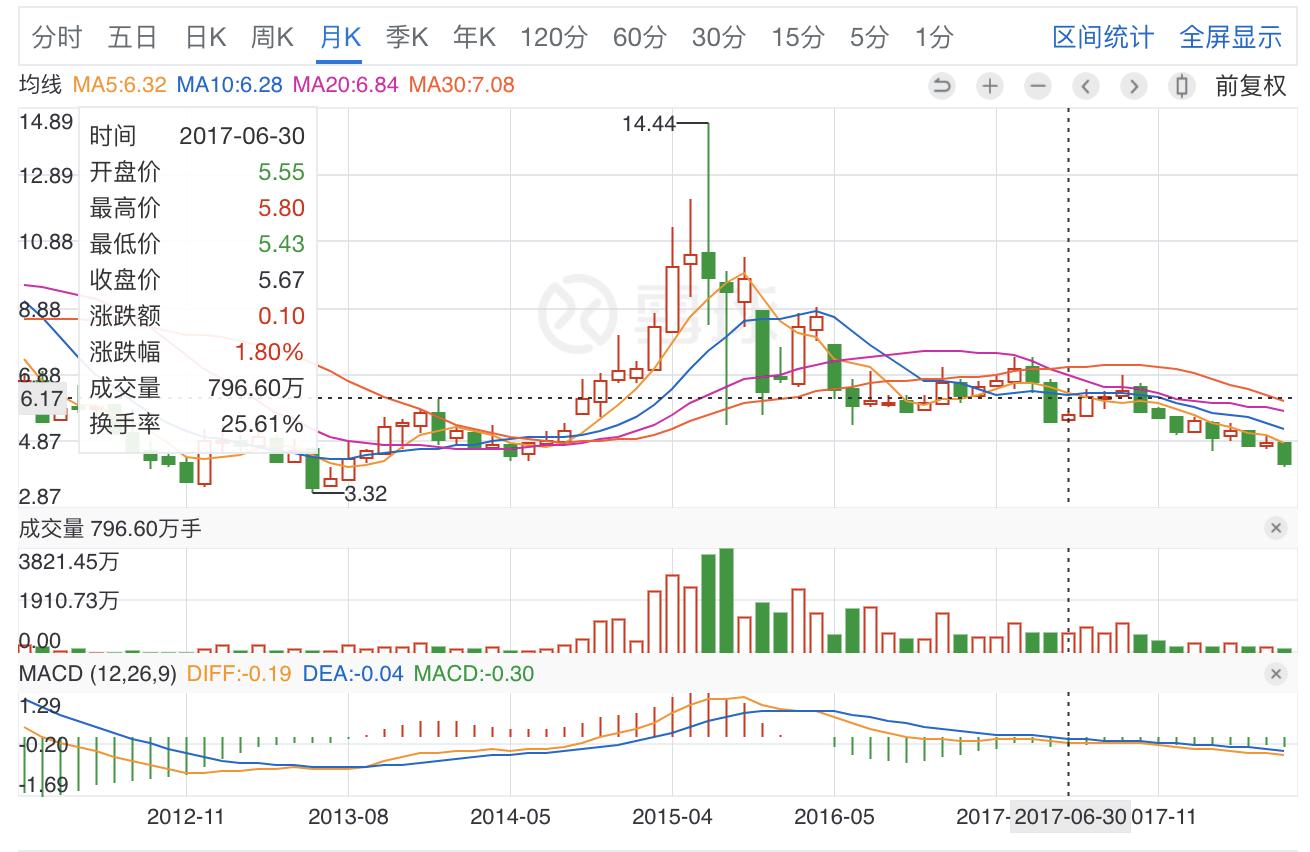The width and height of the screenshot is (1310, 852).
Task: Click the MACD:-0.30 value label
Action: [x=474, y=674]
